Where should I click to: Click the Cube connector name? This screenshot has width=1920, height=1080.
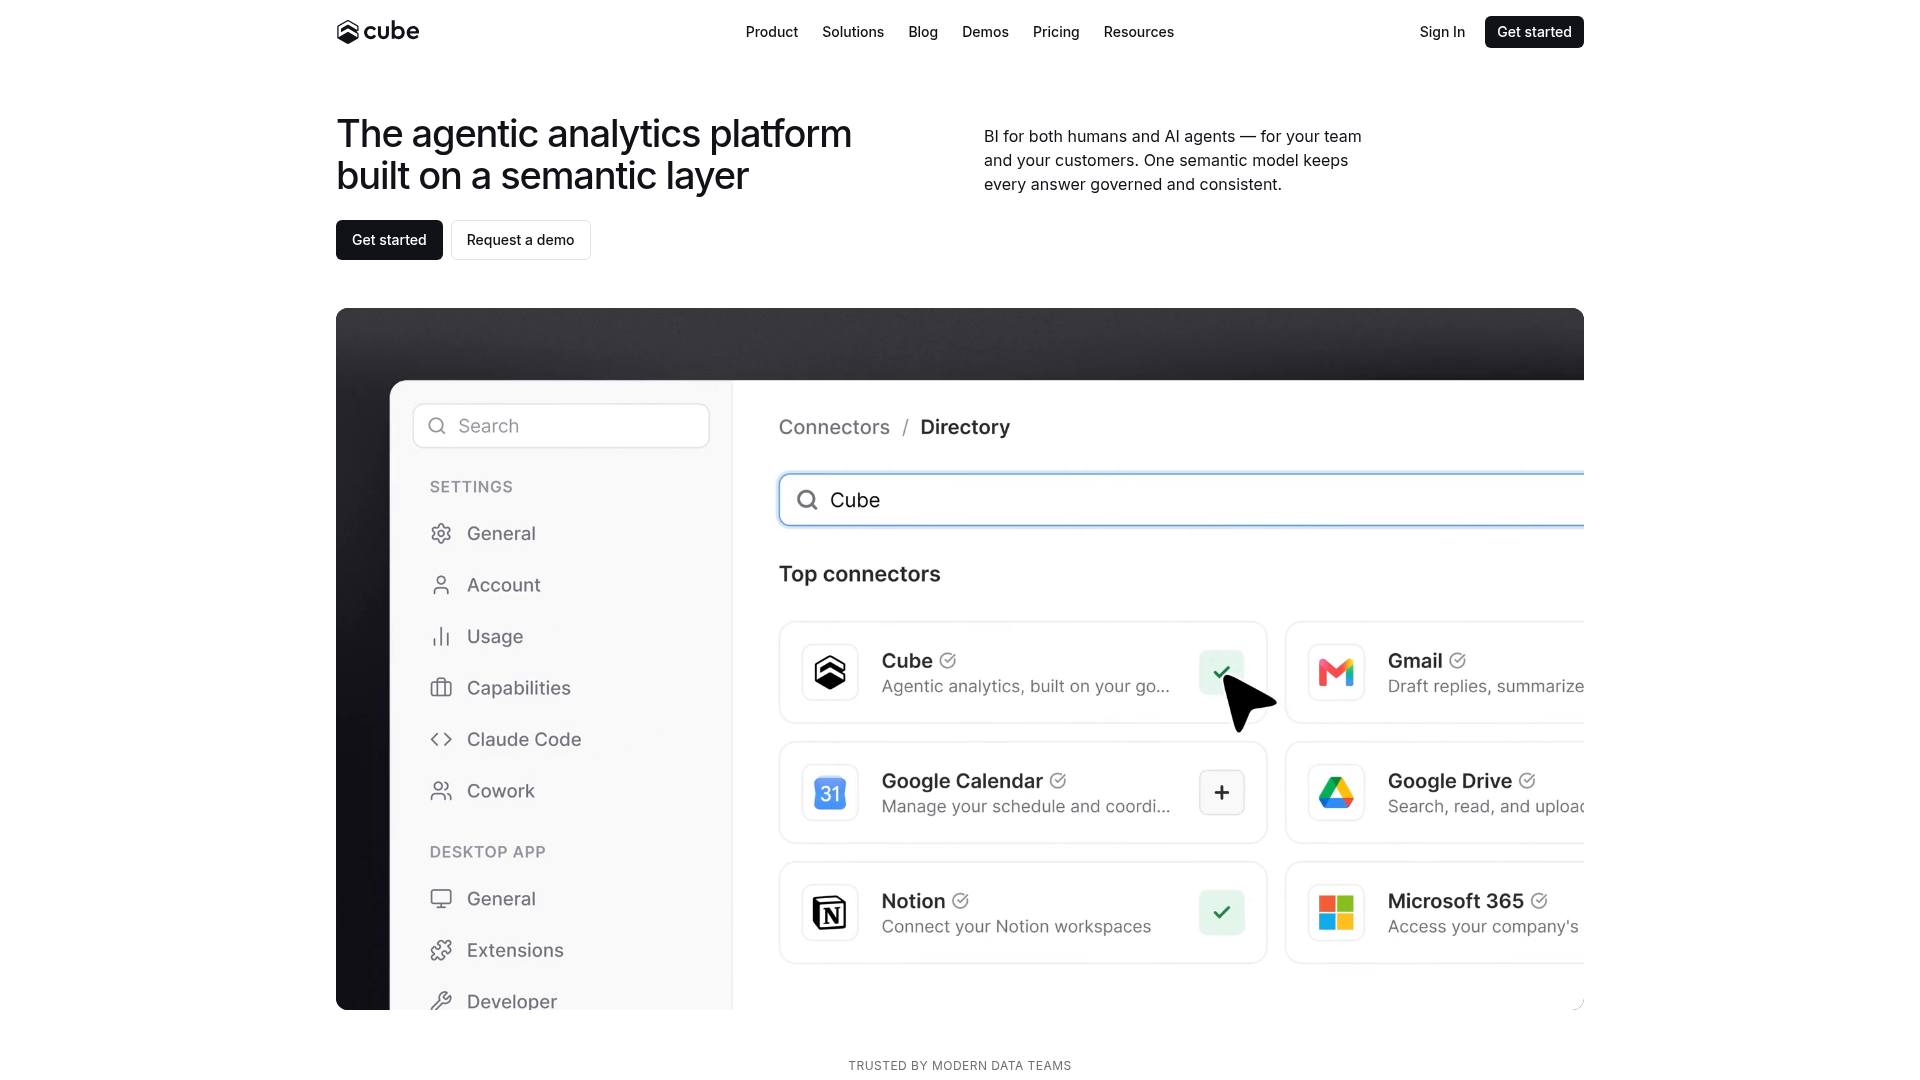907,661
